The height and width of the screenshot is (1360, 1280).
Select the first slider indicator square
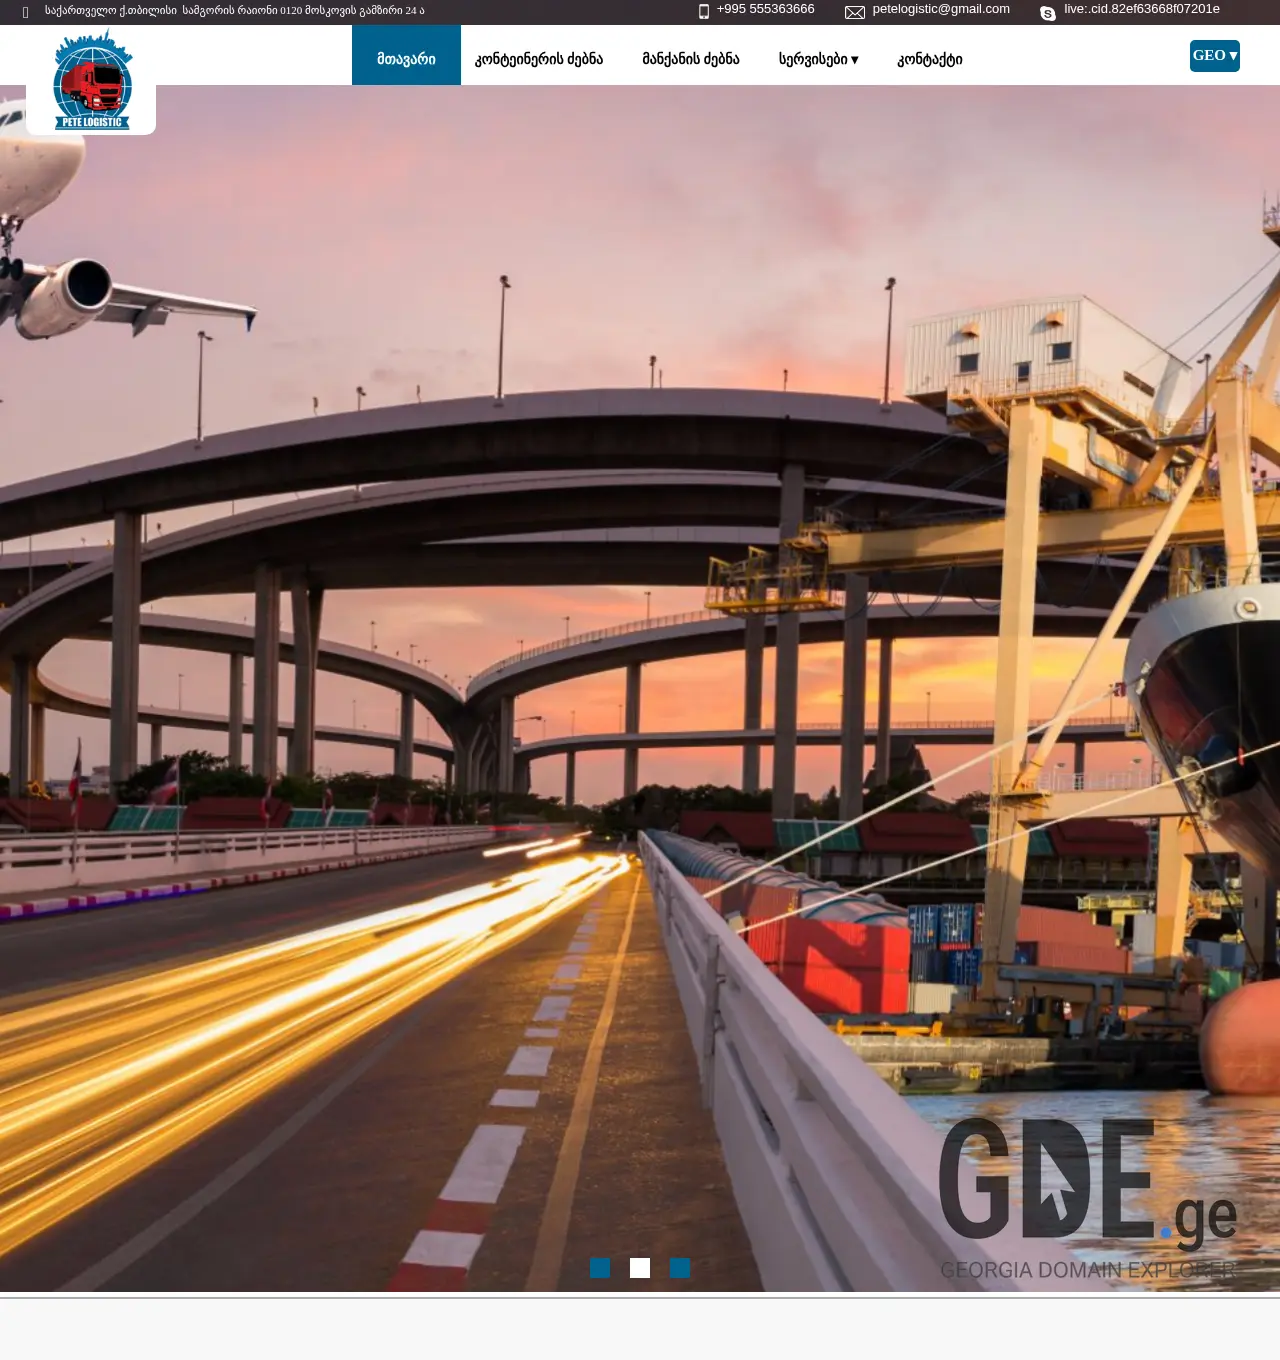click(600, 1268)
